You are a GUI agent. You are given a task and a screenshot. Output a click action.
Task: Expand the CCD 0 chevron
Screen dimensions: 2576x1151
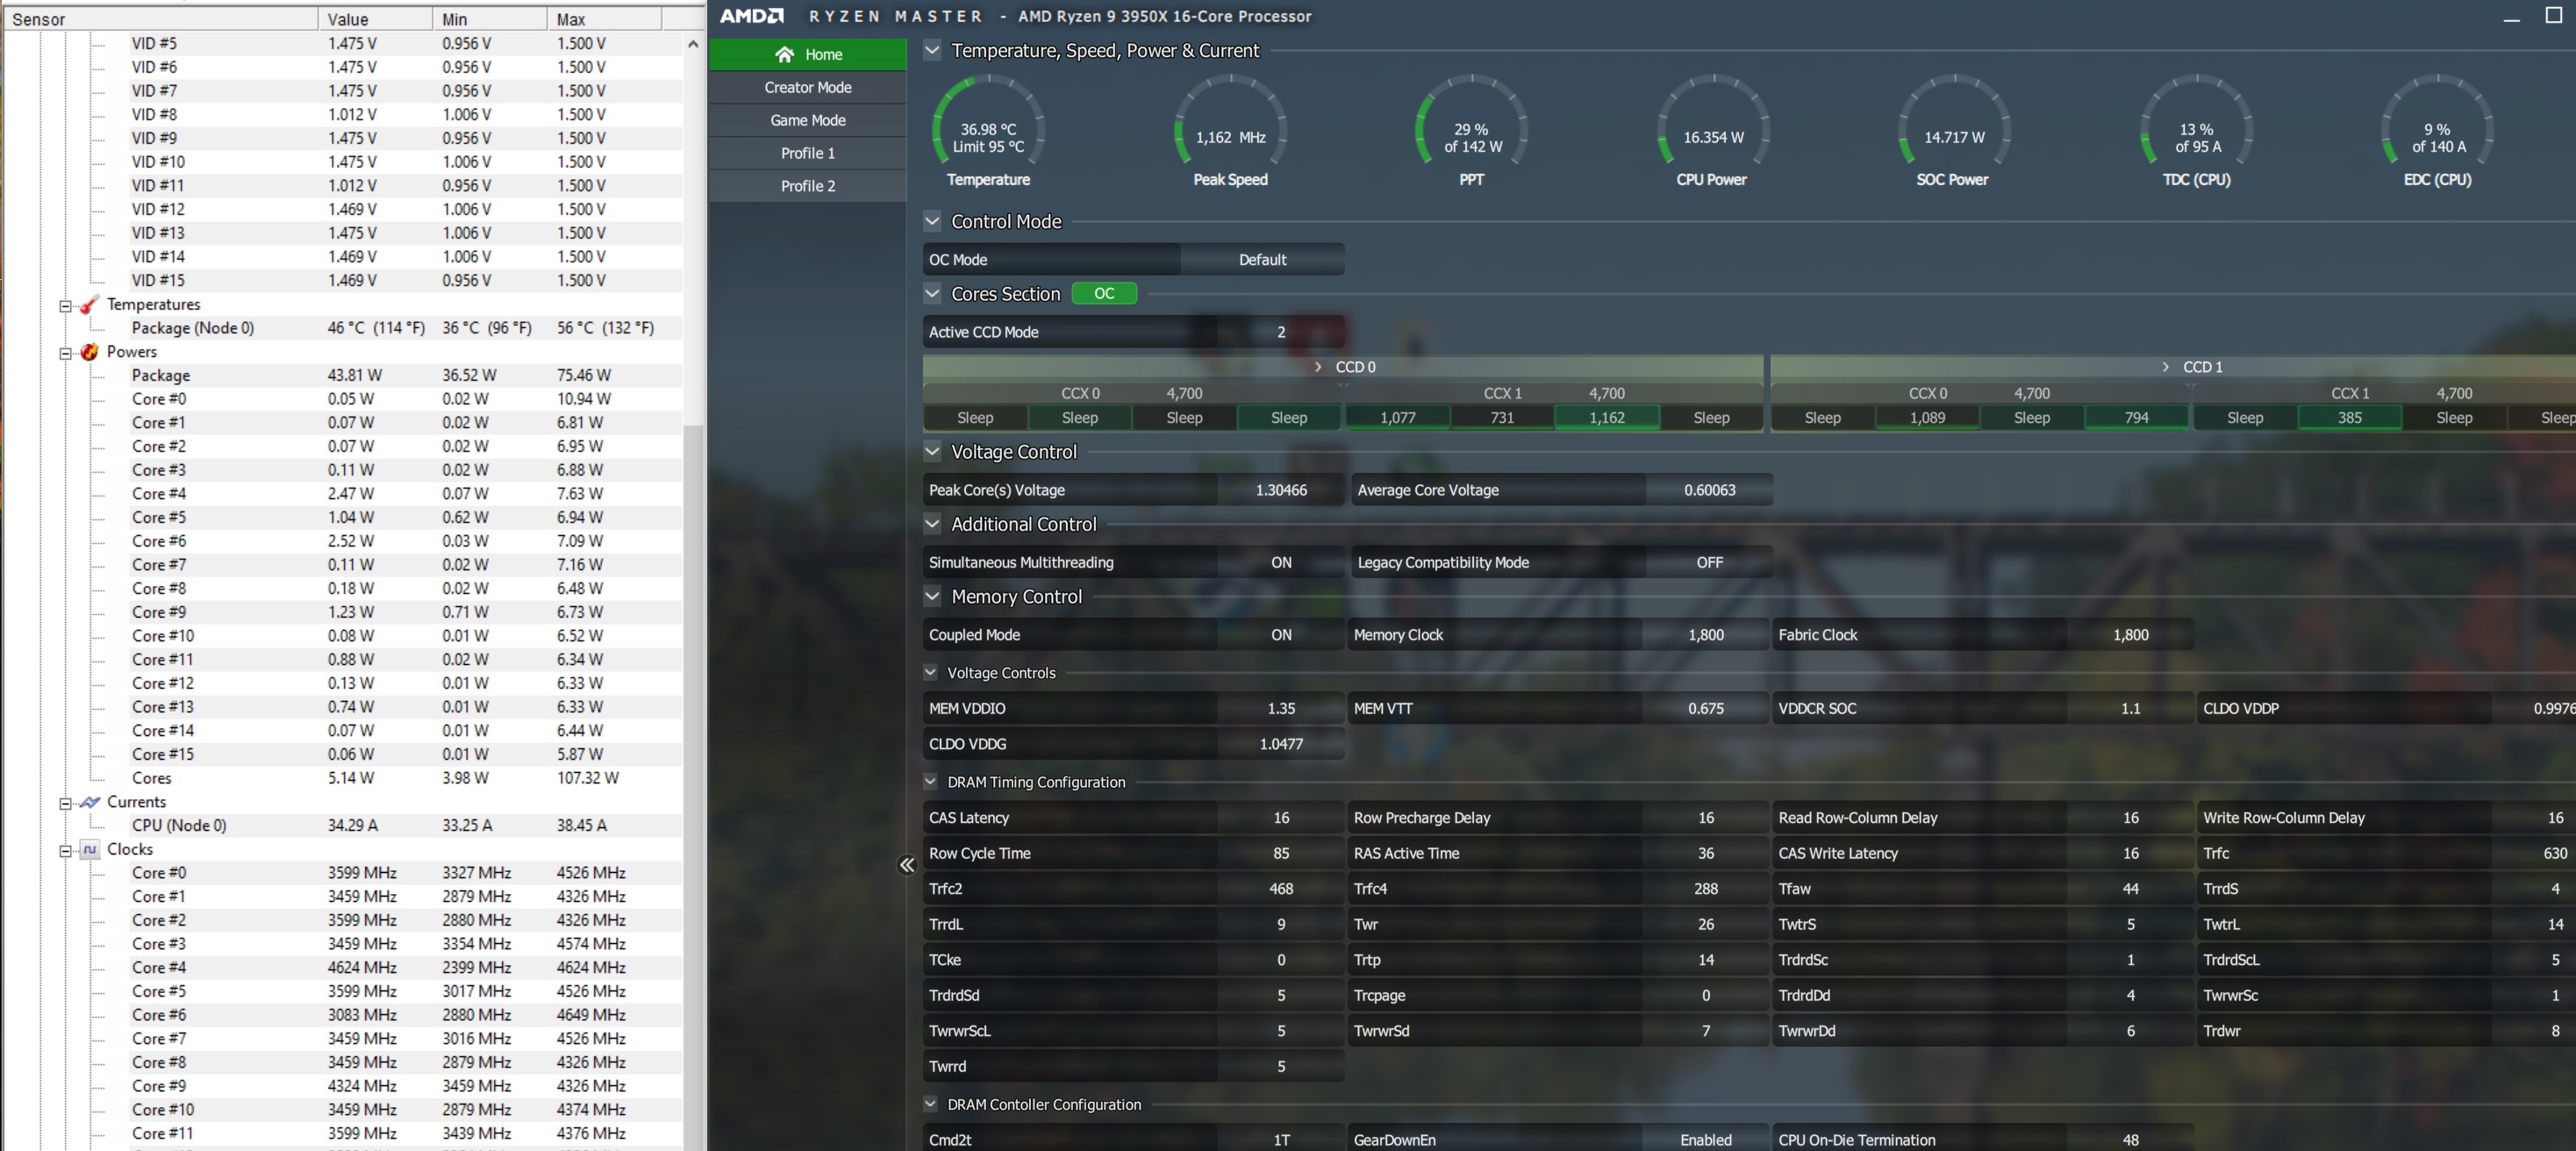(1318, 367)
